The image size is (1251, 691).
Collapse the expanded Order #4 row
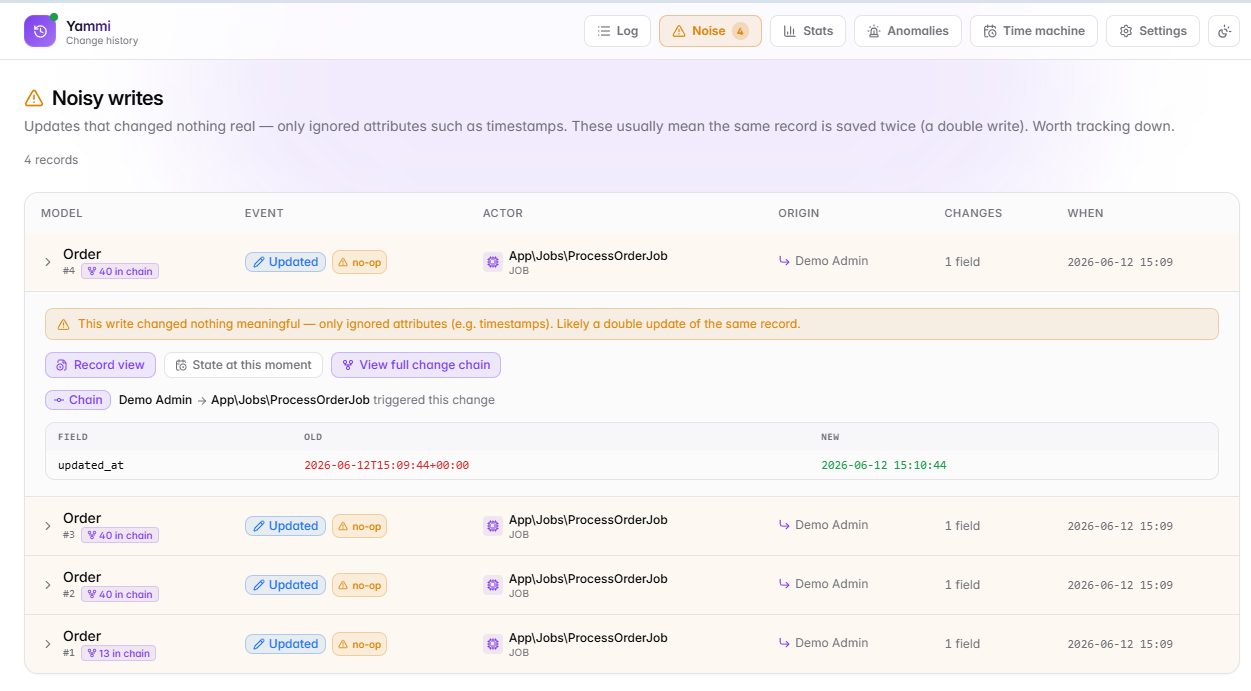tap(47, 262)
